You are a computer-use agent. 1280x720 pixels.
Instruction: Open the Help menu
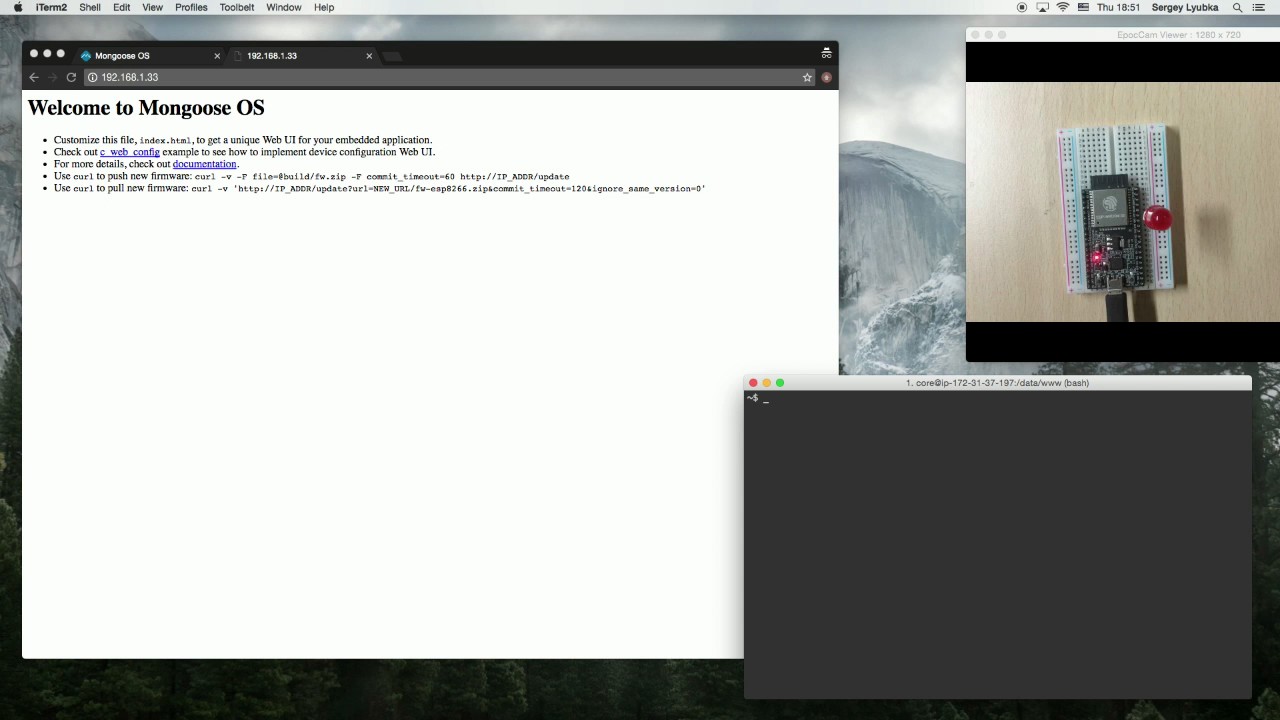(324, 7)
